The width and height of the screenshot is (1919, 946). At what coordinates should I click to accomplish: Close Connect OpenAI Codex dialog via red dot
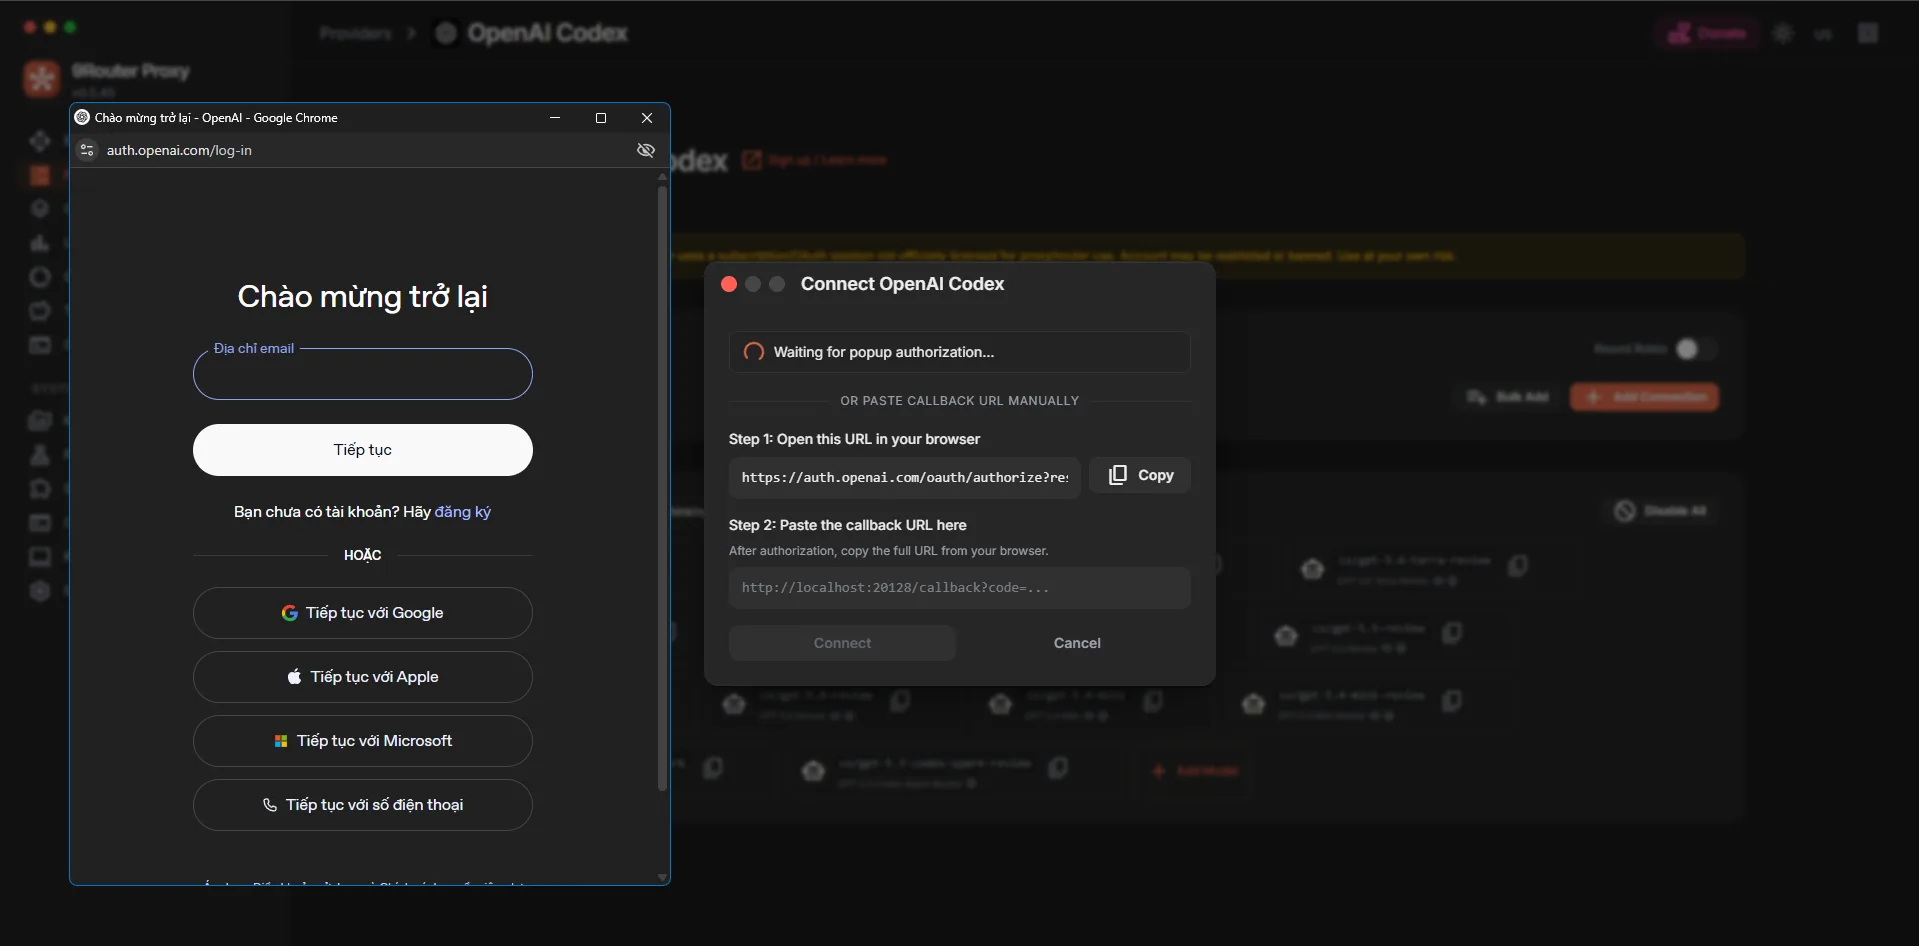tap(729, 284)
